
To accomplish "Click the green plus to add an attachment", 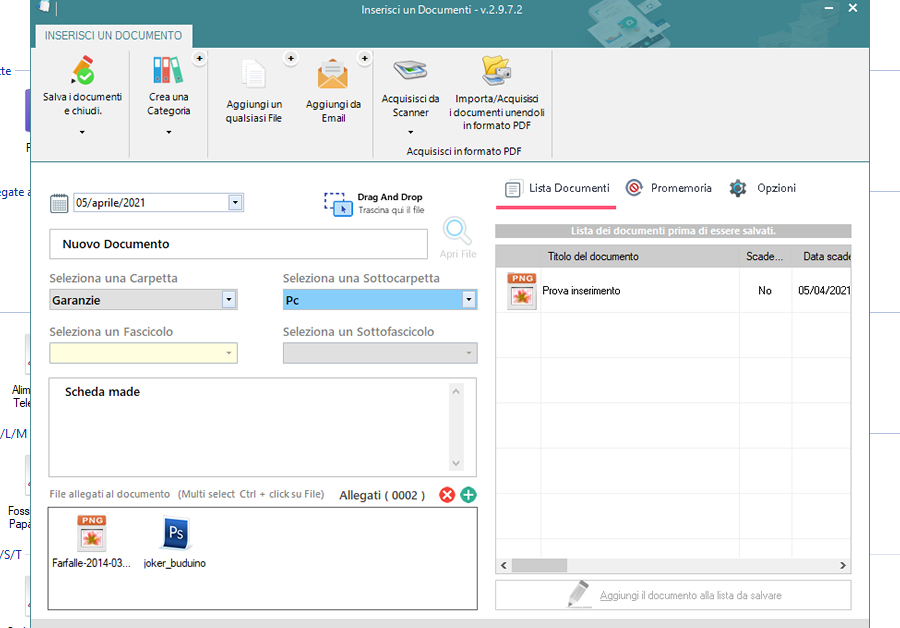I will tap(467, 495).
